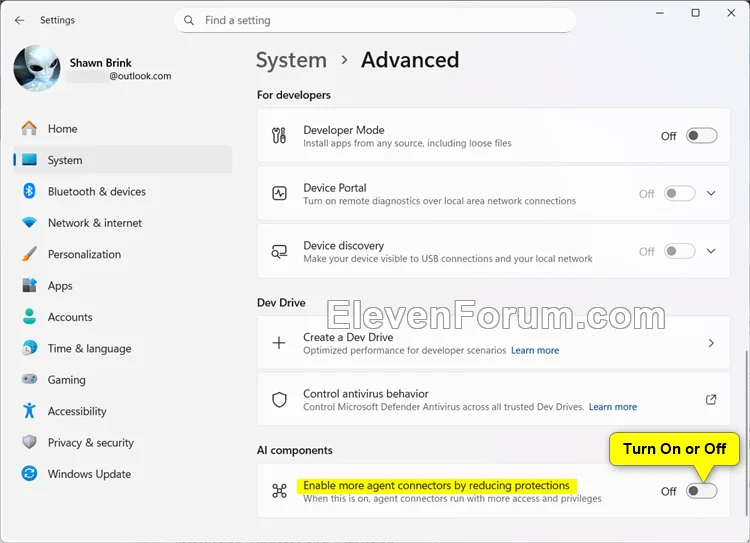This screenshot has width=750, height=543.
Task: Click Learn more for antivirus behavior
Action: 613,407
